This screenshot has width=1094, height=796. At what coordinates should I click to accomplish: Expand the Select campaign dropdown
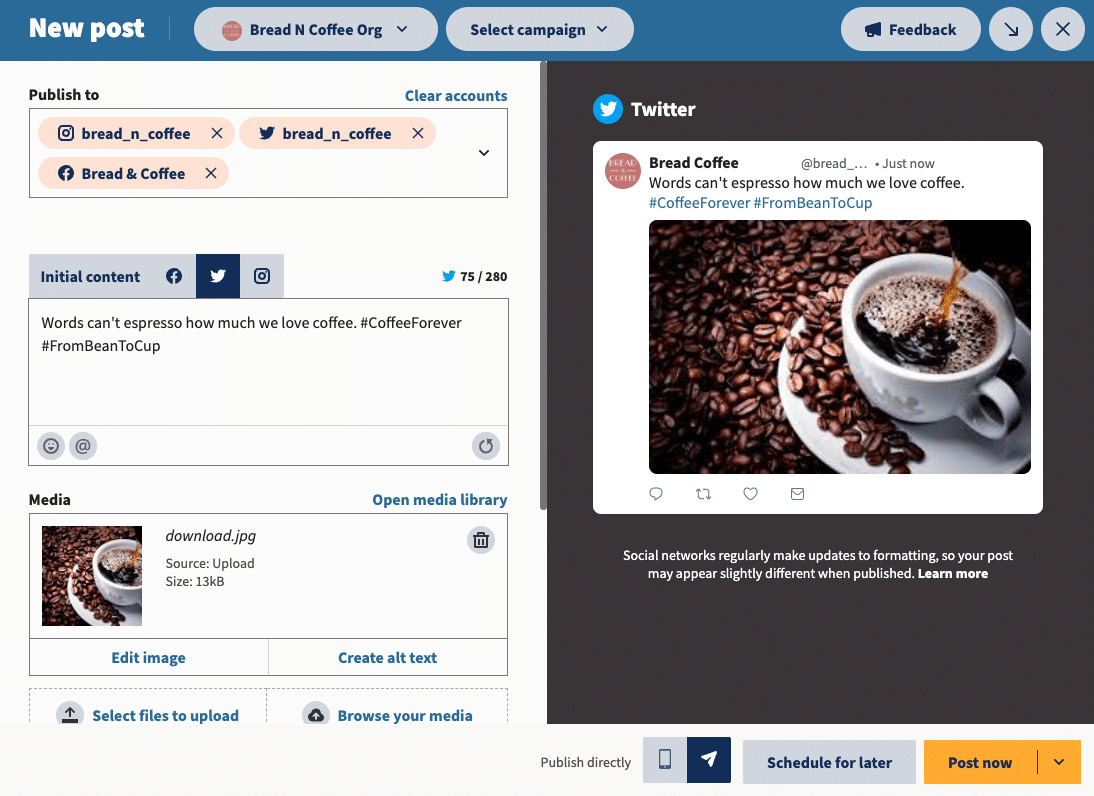[x=539, y=29]
